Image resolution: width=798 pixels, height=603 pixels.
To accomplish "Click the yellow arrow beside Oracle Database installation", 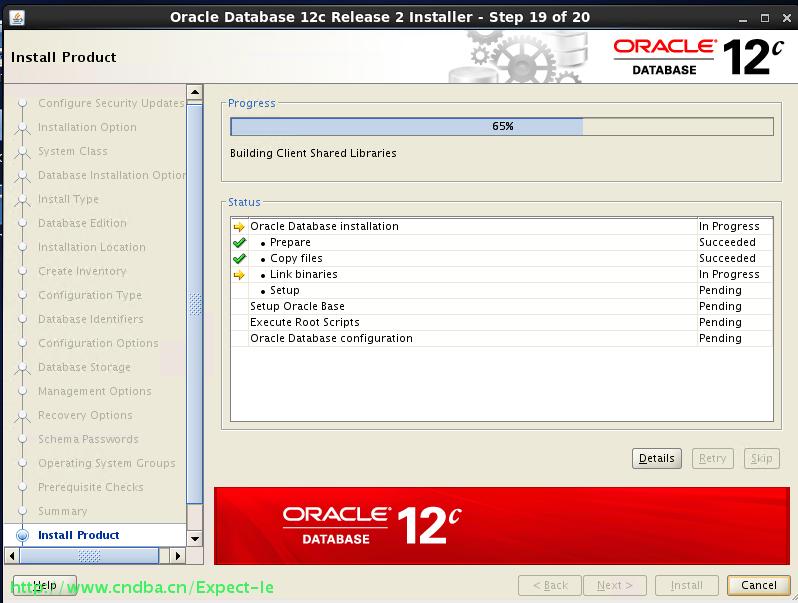I will coord(239,227).
